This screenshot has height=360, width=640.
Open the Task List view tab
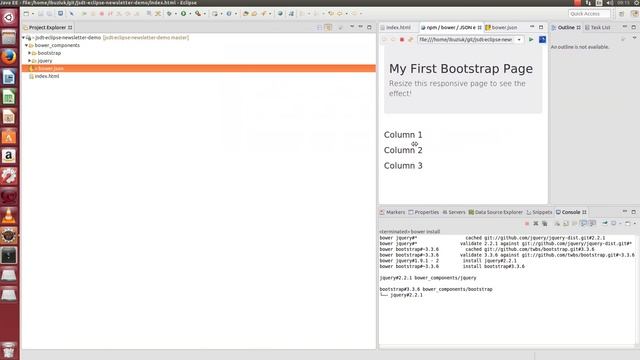(598, 27)
